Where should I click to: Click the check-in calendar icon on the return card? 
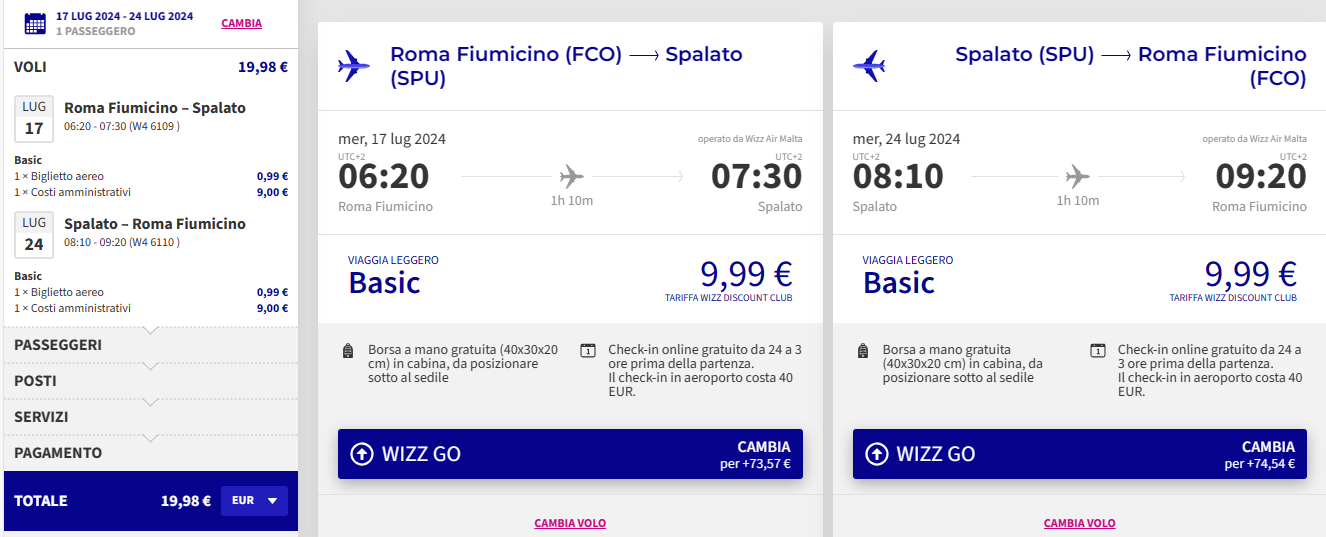pos(1098,351)
